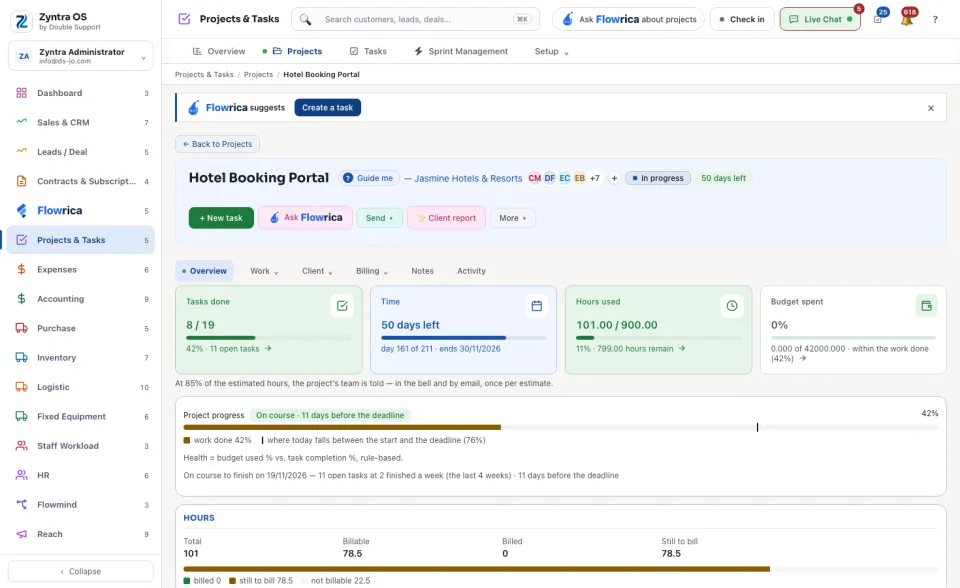
Task: Click the Guide me button
Action: pos(369,178)
